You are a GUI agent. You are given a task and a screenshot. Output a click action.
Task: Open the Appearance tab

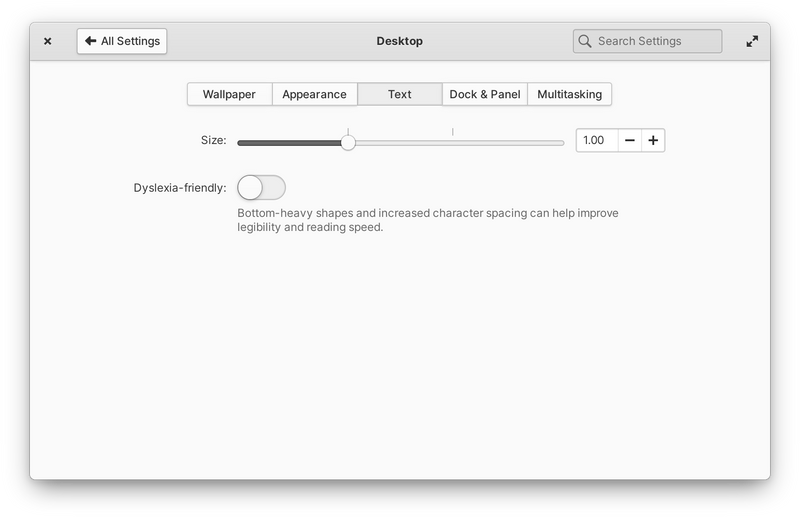point(314,94)
